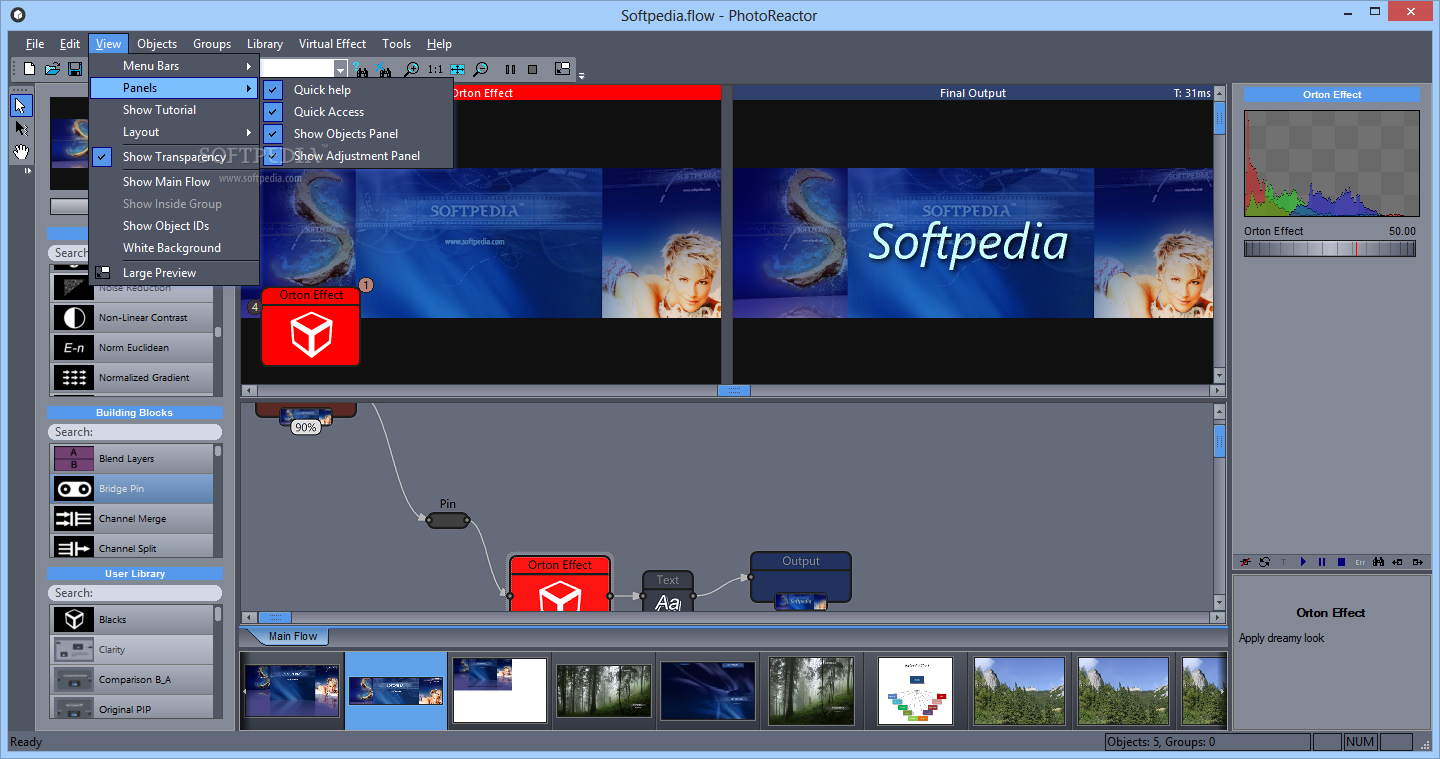The height and width of the screenshot is (759, 1440).
Task: Select the Bridge Pin building block
Action: [132, 489]
